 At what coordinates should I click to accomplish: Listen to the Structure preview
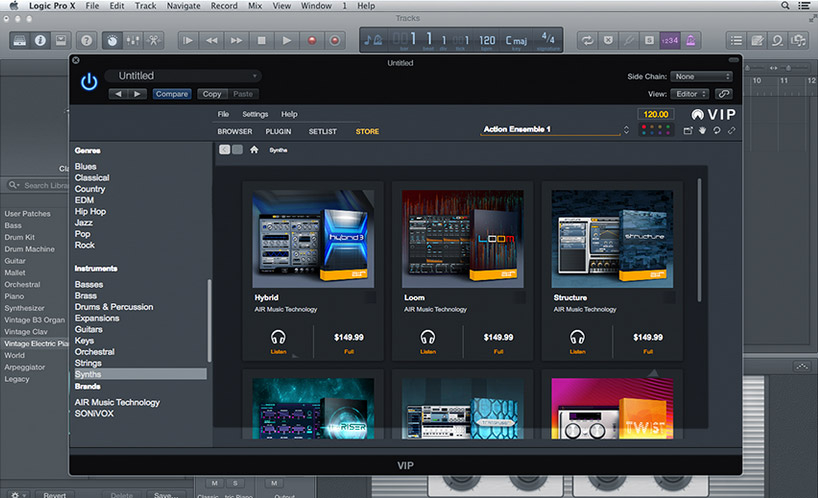click(x=577, y=341)
